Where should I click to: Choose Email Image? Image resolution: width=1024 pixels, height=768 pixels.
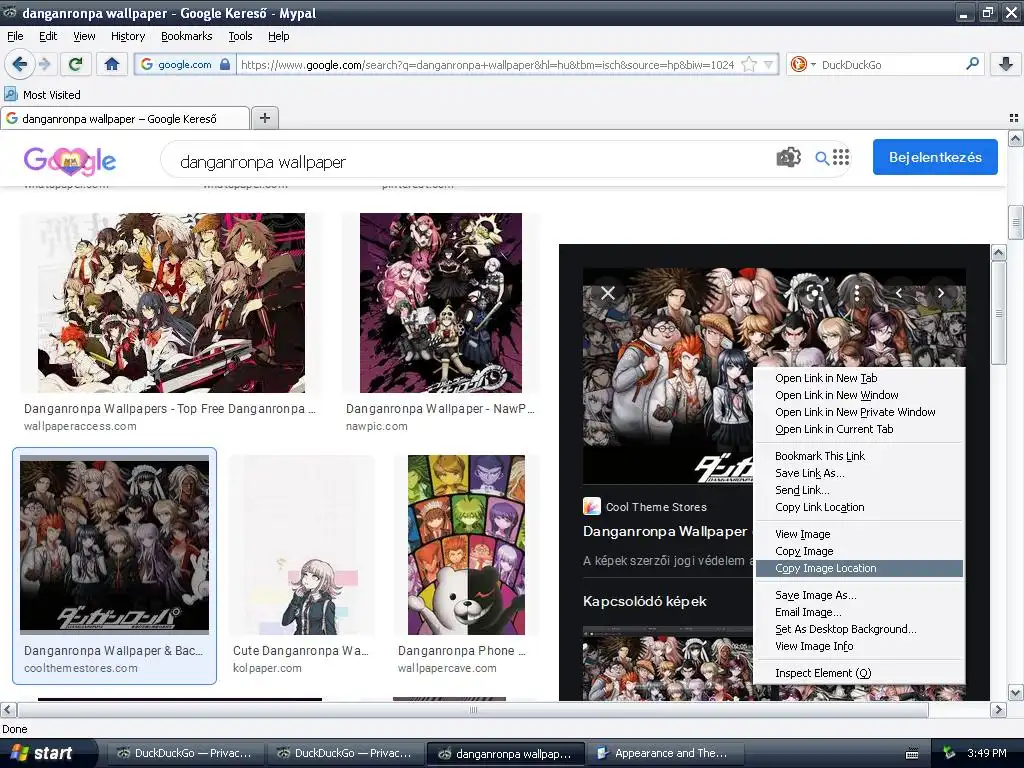pyautogui.click(x=859, y=612)
